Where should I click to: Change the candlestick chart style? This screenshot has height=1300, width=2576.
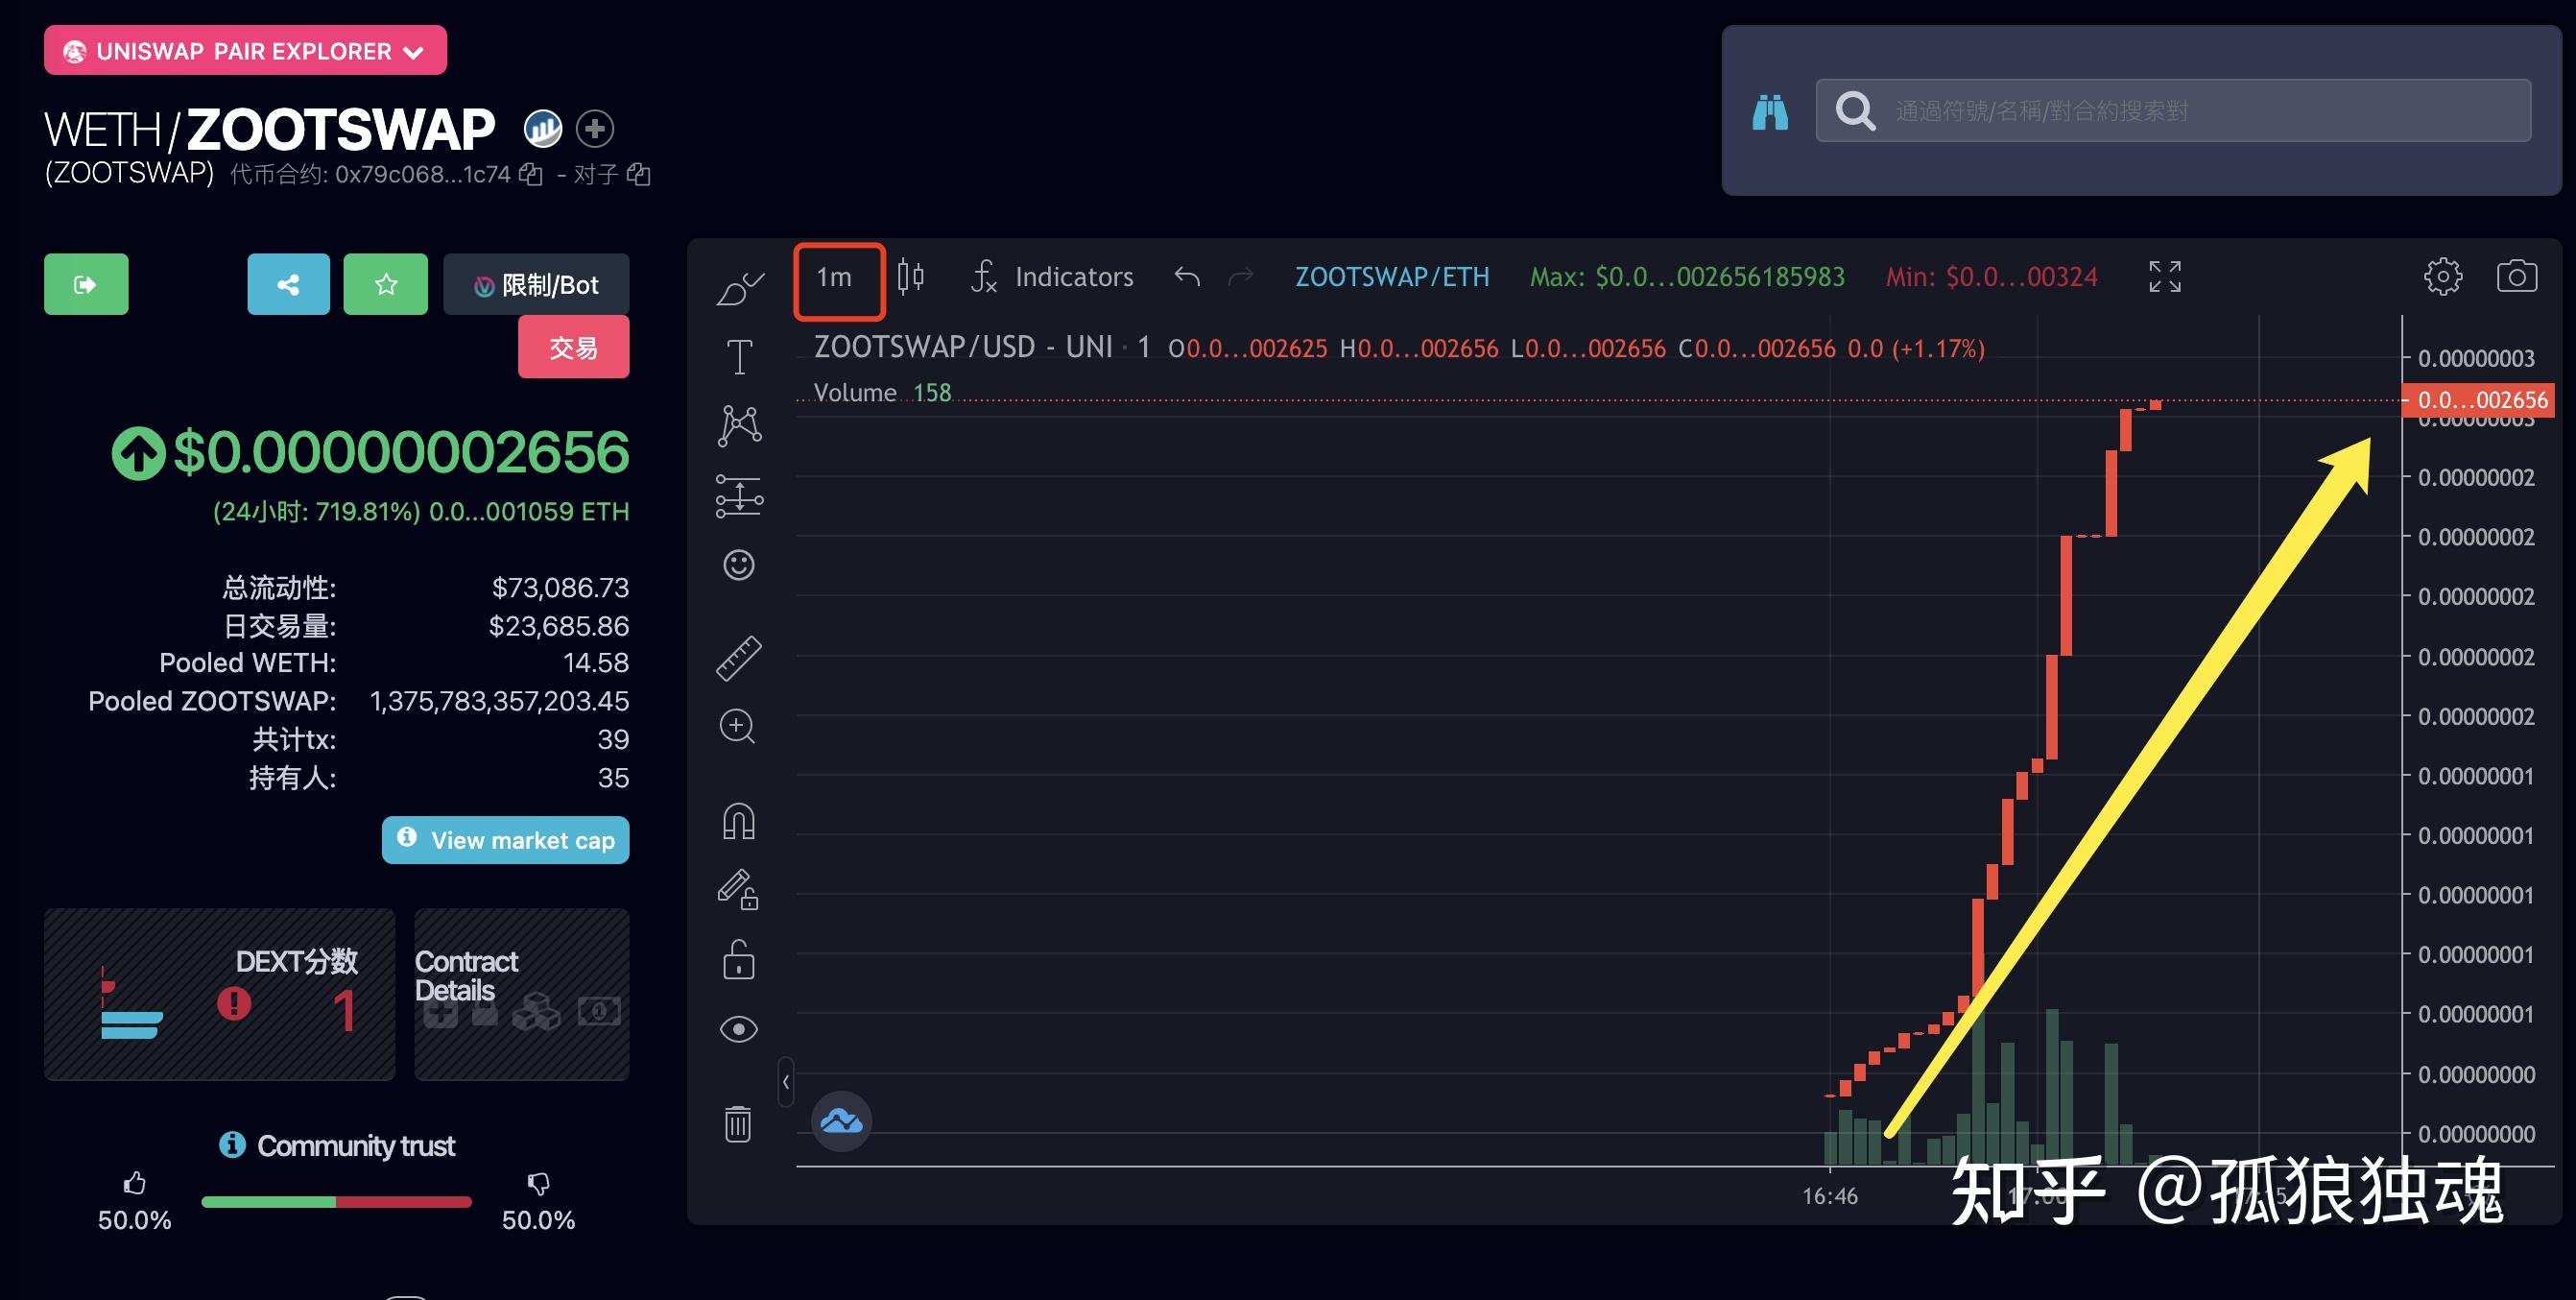910,276
